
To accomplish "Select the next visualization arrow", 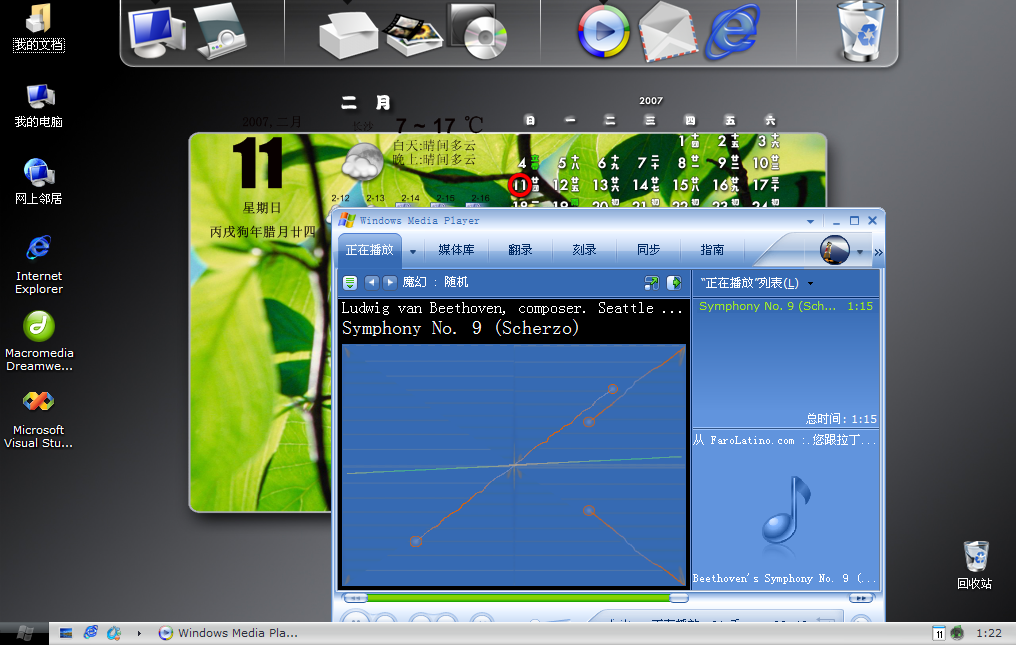I will 389,282.
